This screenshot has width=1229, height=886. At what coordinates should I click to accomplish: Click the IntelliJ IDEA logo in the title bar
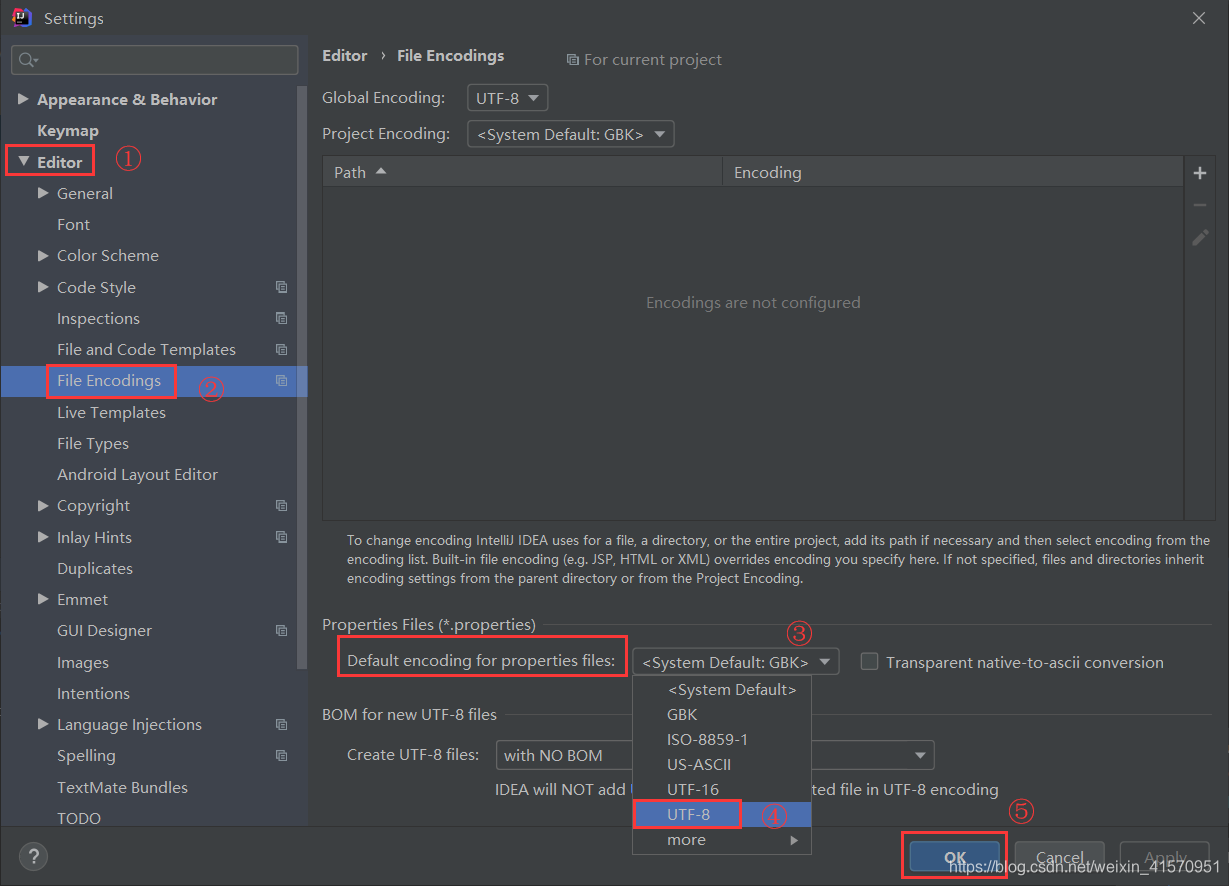pos(20,17)
